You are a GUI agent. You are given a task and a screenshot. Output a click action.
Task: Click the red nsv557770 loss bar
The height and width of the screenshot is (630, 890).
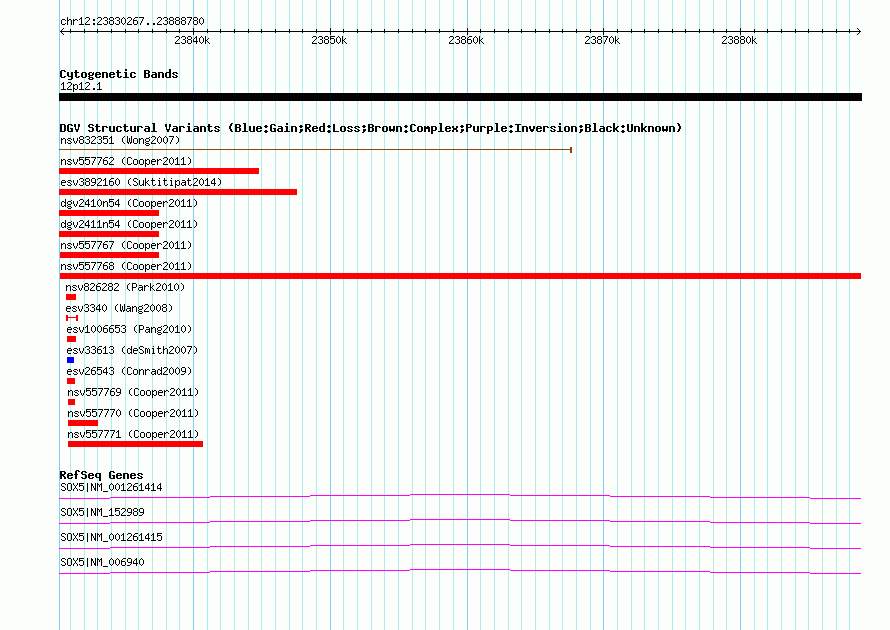(x=83, y=423)
